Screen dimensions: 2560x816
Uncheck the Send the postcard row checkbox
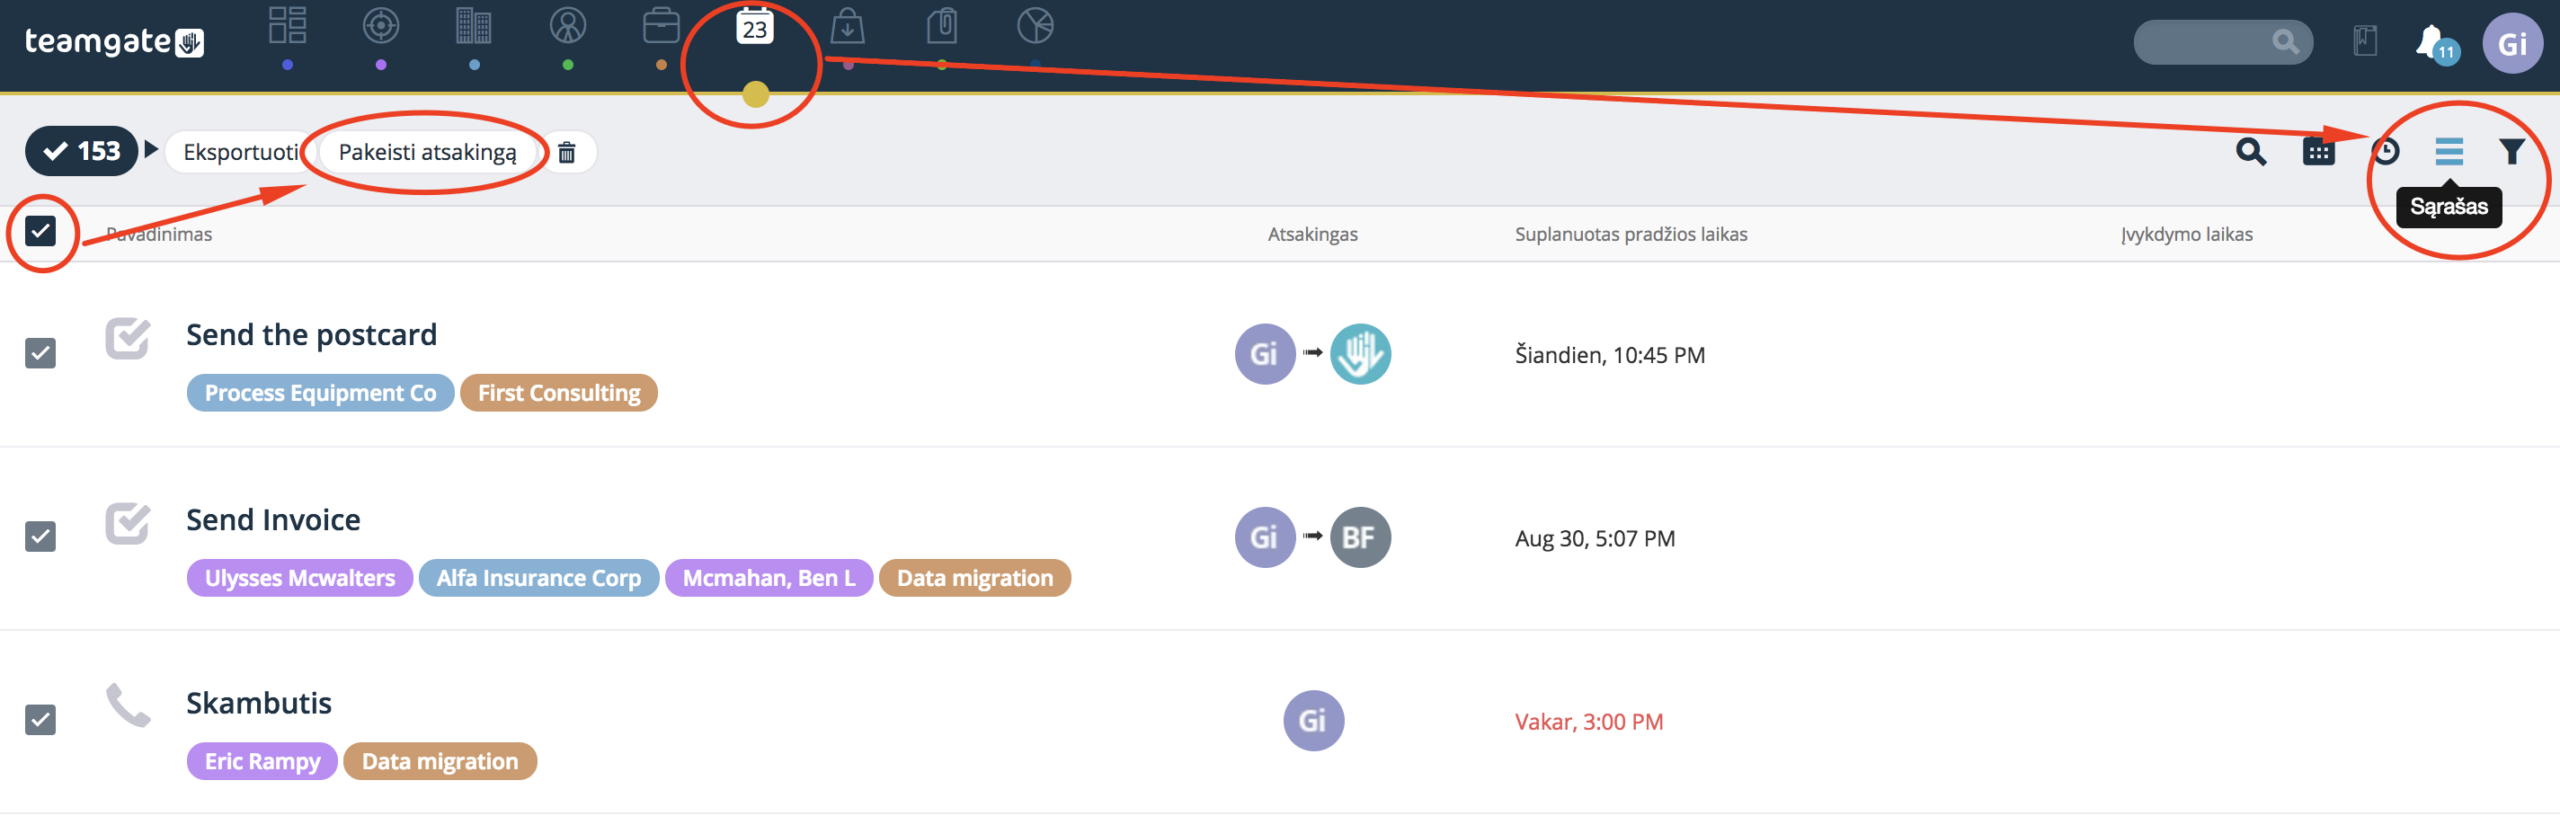click(40, 353)
